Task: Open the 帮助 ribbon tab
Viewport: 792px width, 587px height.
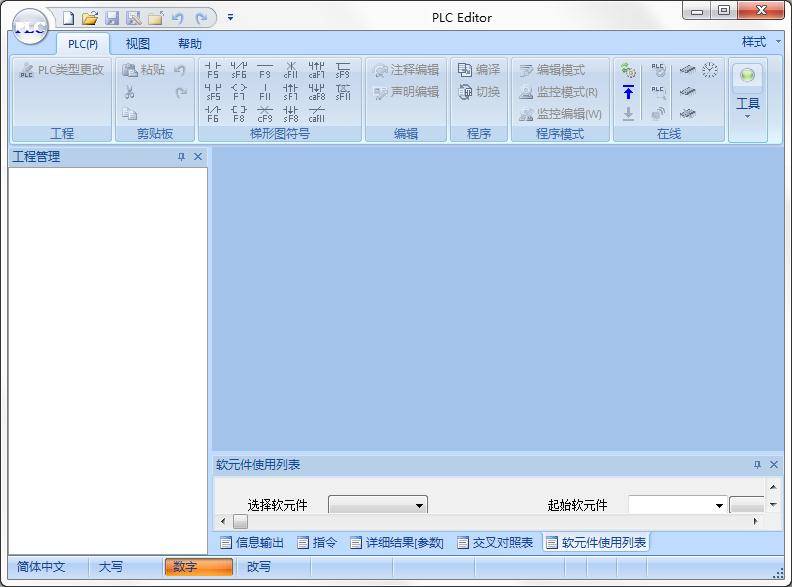Action: click(x=190, y=44)
